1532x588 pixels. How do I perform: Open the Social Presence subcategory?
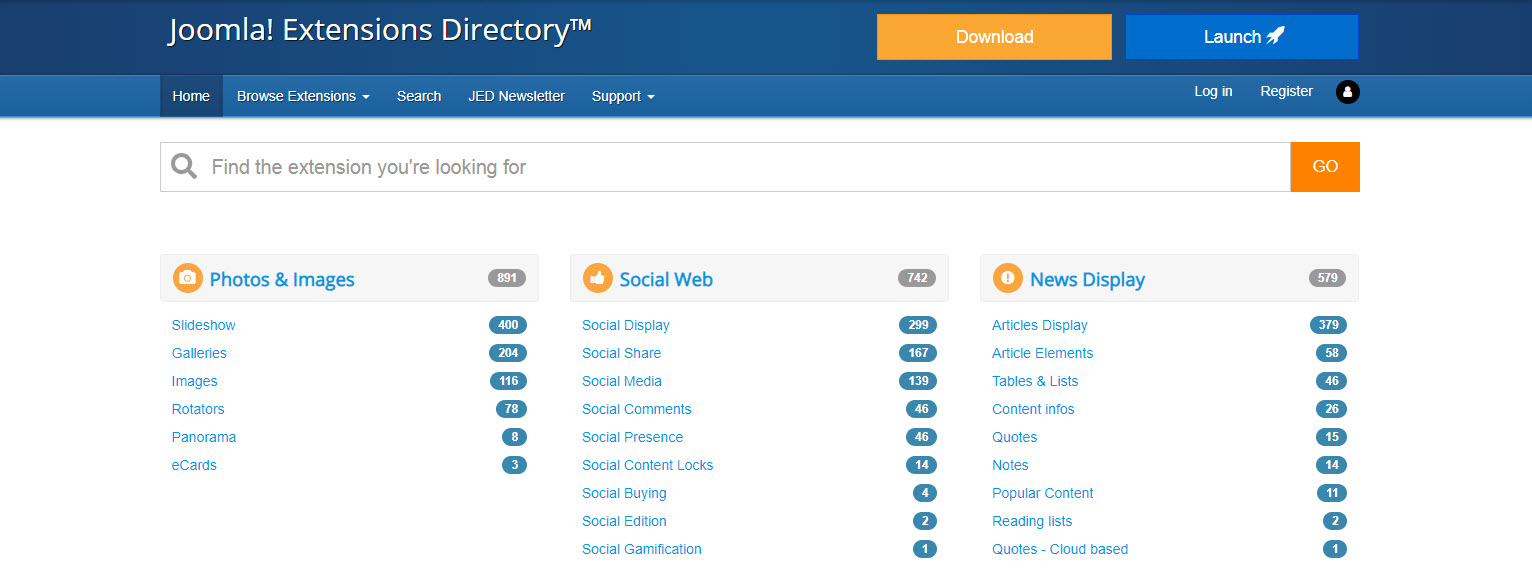[x=632, y=437]
